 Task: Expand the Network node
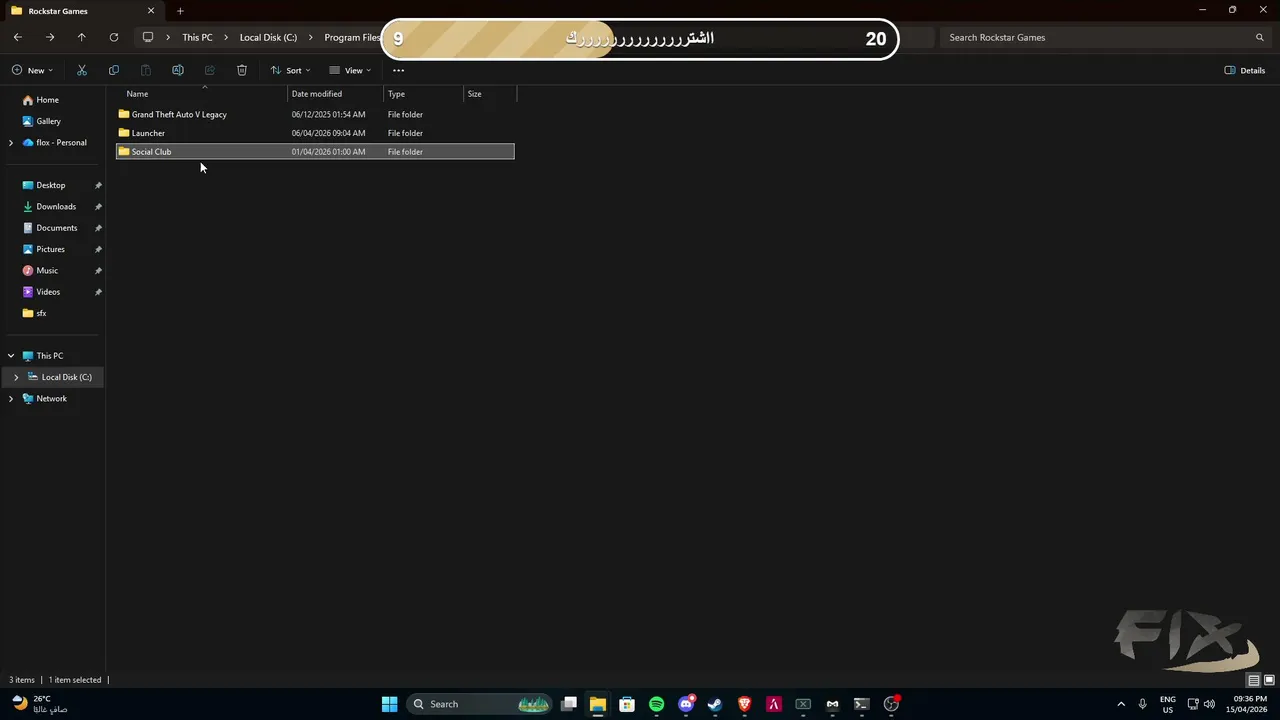point(11,399)
